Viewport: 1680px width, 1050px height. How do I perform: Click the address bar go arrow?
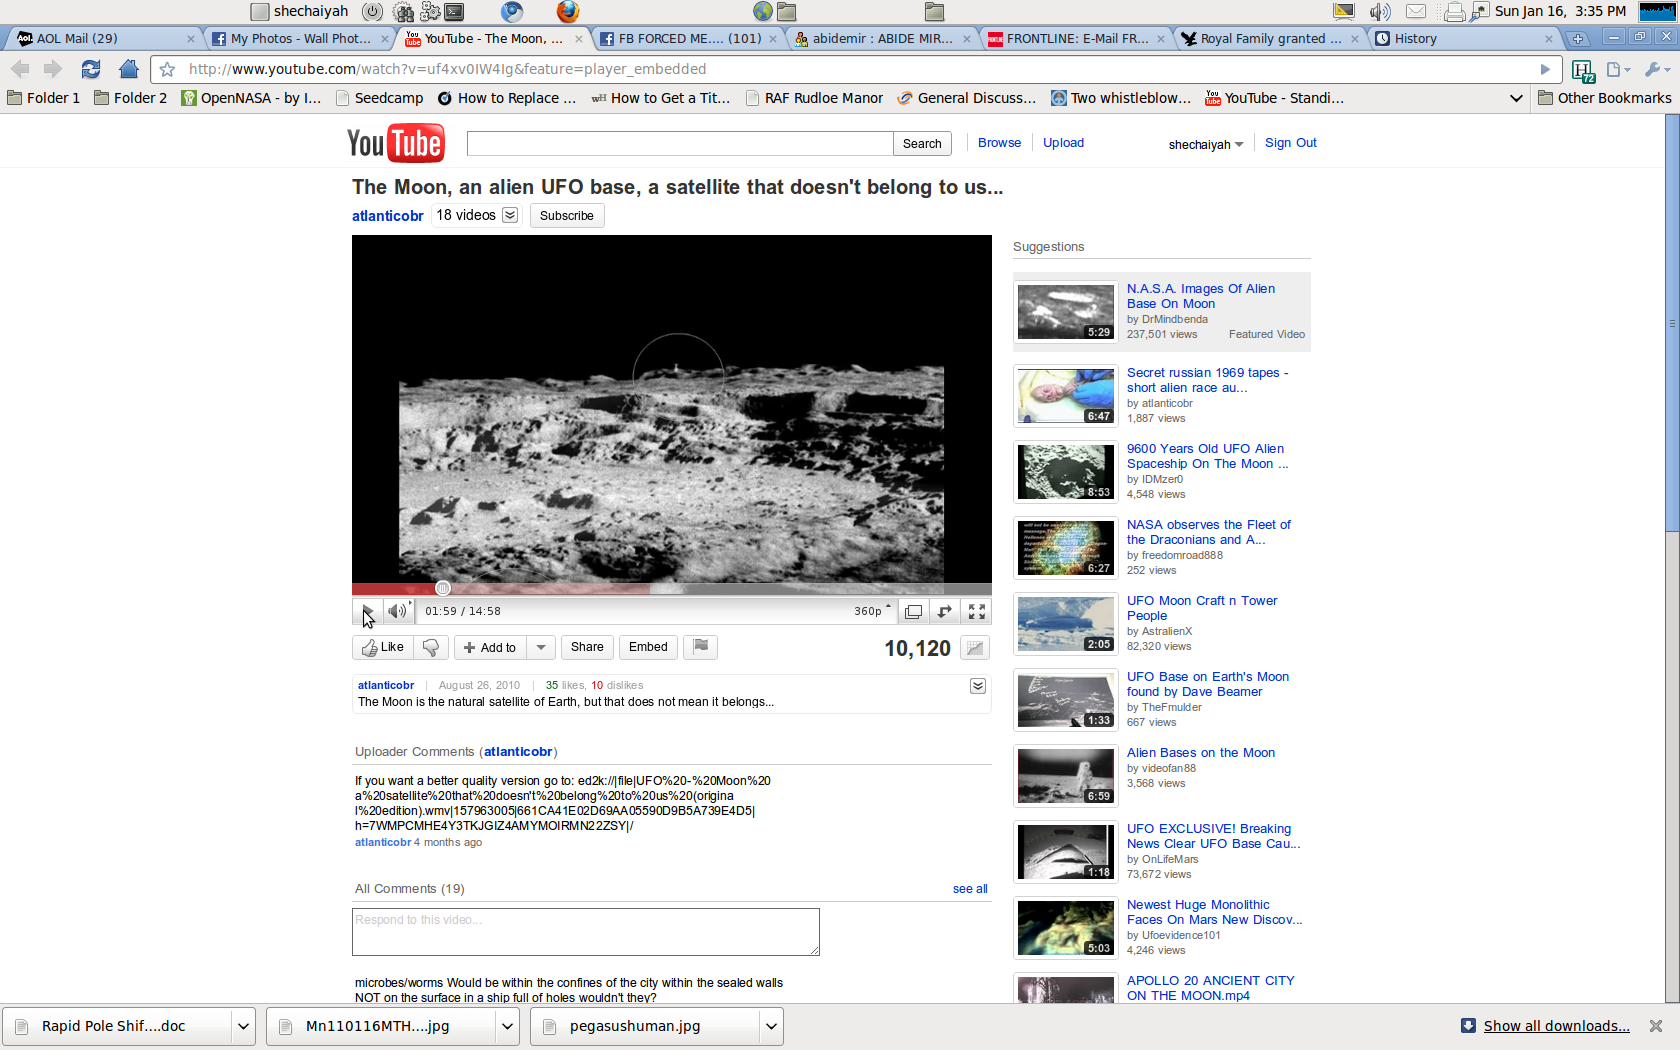[1545, 69]
